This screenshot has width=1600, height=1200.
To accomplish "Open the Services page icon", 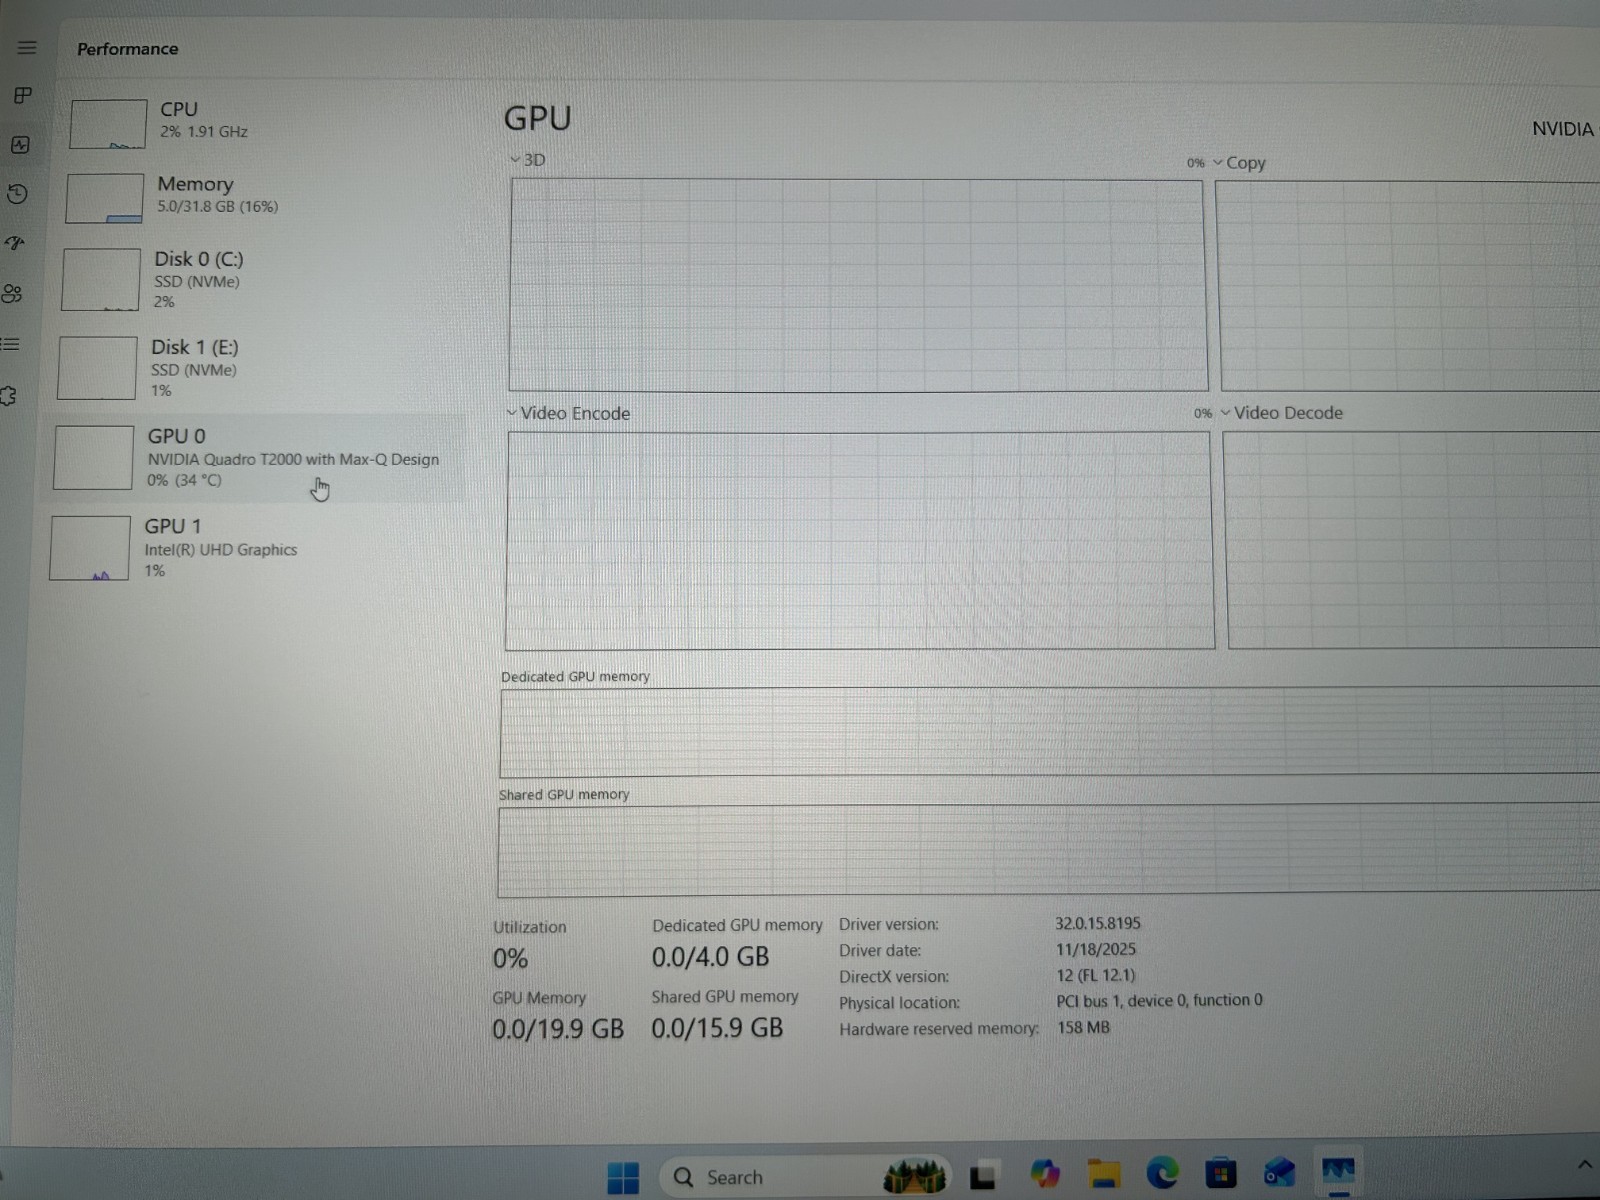I will coord(8,396).
